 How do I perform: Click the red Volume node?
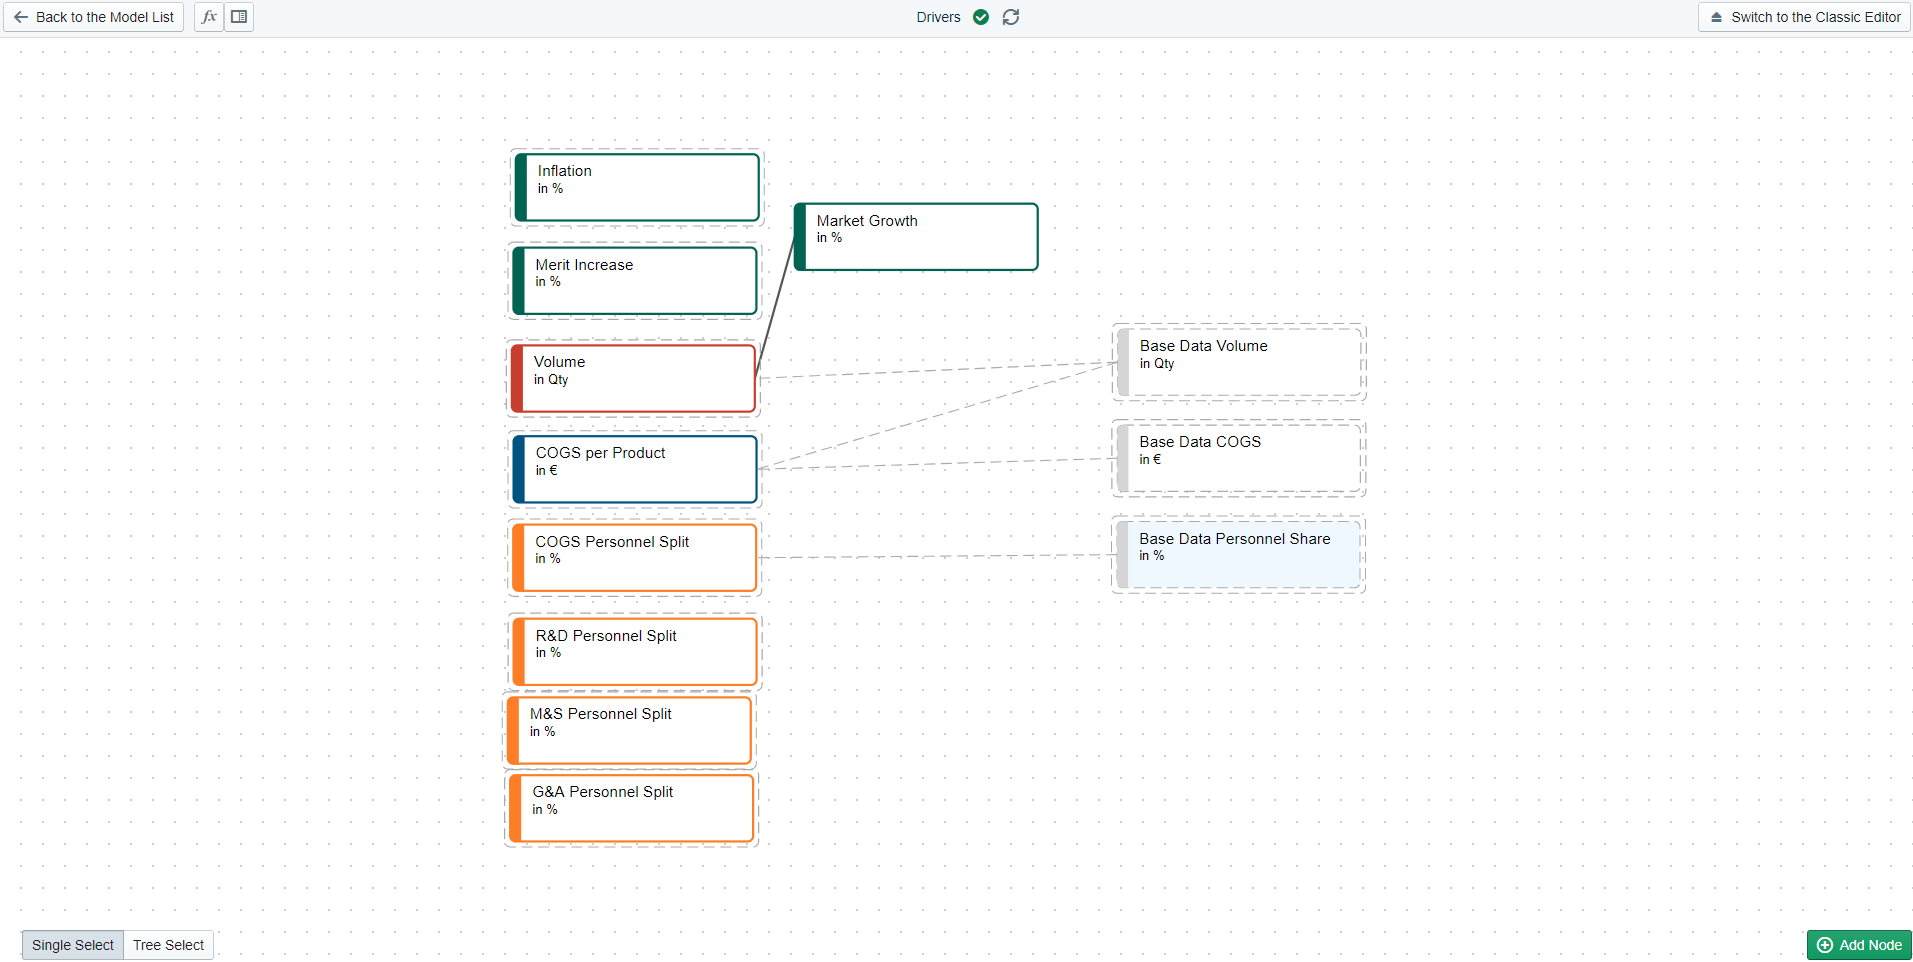coord(633,378)
